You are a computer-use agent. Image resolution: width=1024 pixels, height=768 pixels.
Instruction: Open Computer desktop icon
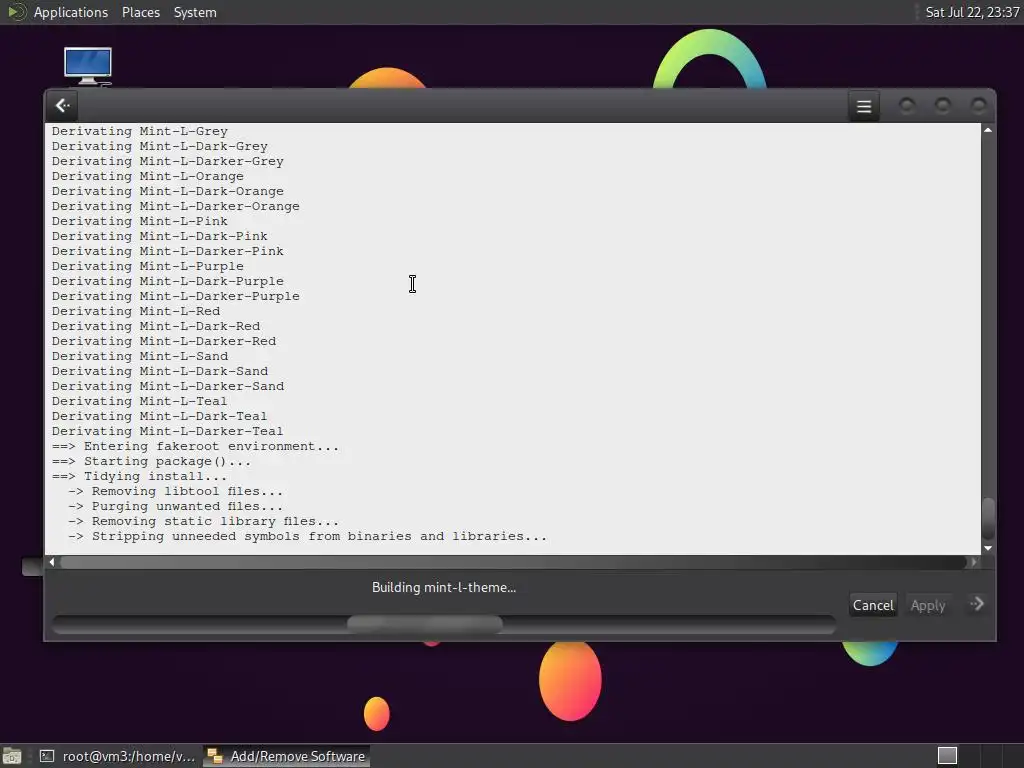tap(88, 66)
